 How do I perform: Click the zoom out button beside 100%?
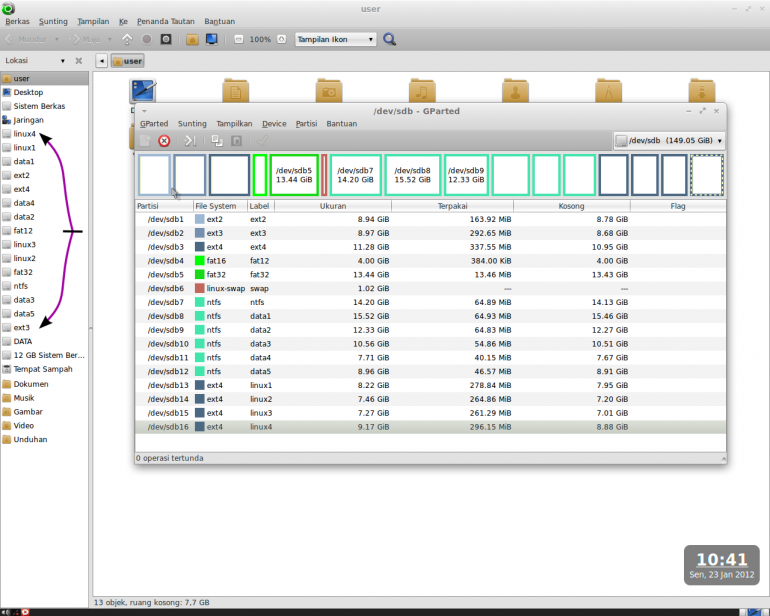point(238,39)
